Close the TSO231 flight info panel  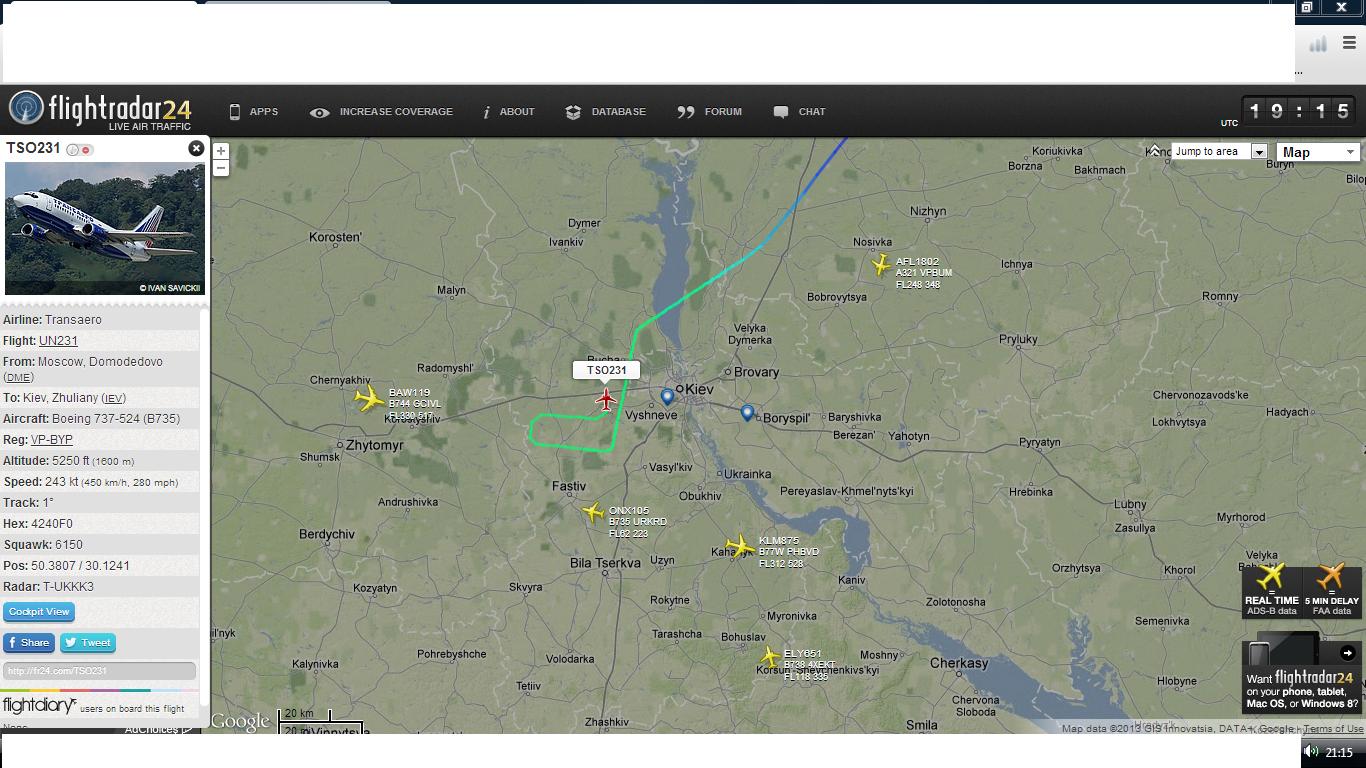[x=196, y=148]
